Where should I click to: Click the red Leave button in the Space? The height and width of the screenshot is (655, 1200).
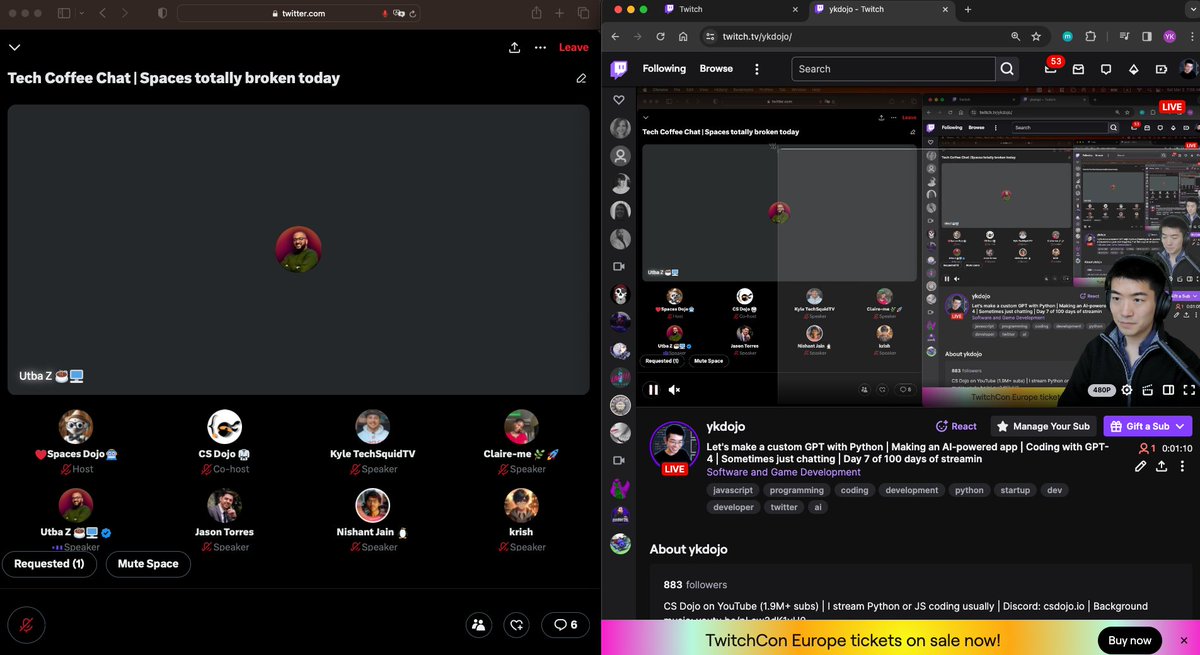573,47
